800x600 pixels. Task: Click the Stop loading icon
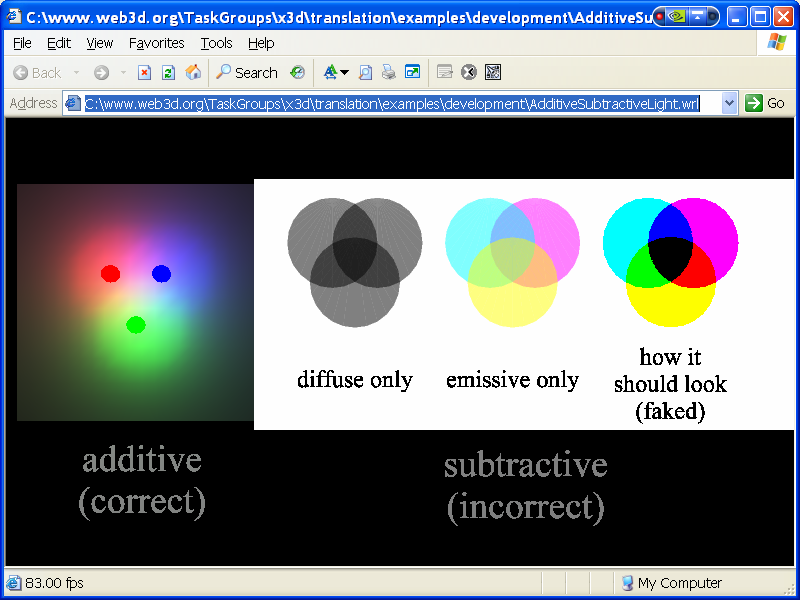pos(145,72)
